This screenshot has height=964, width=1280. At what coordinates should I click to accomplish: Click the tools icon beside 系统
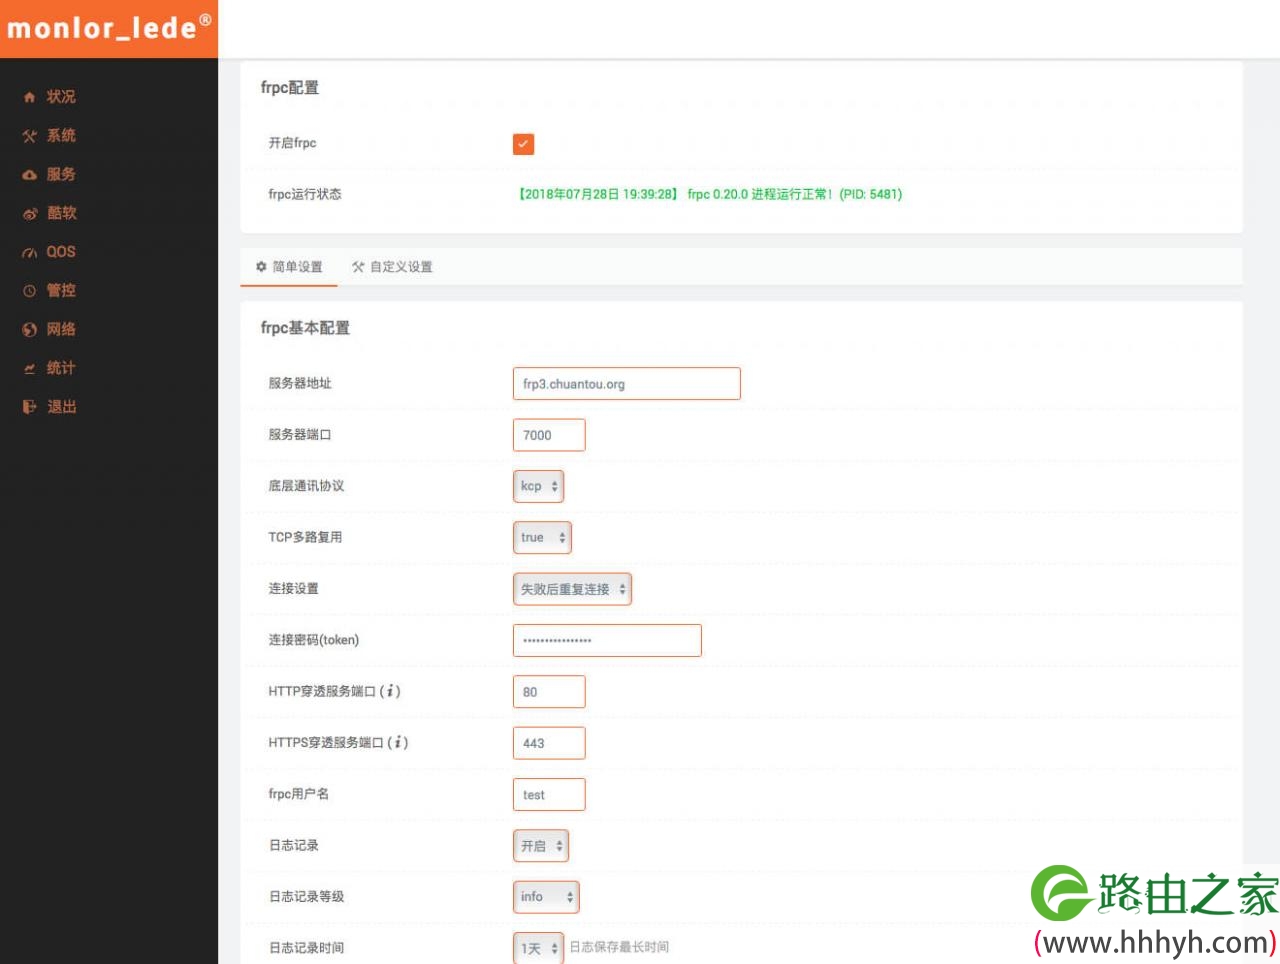[x=29, y=136]
